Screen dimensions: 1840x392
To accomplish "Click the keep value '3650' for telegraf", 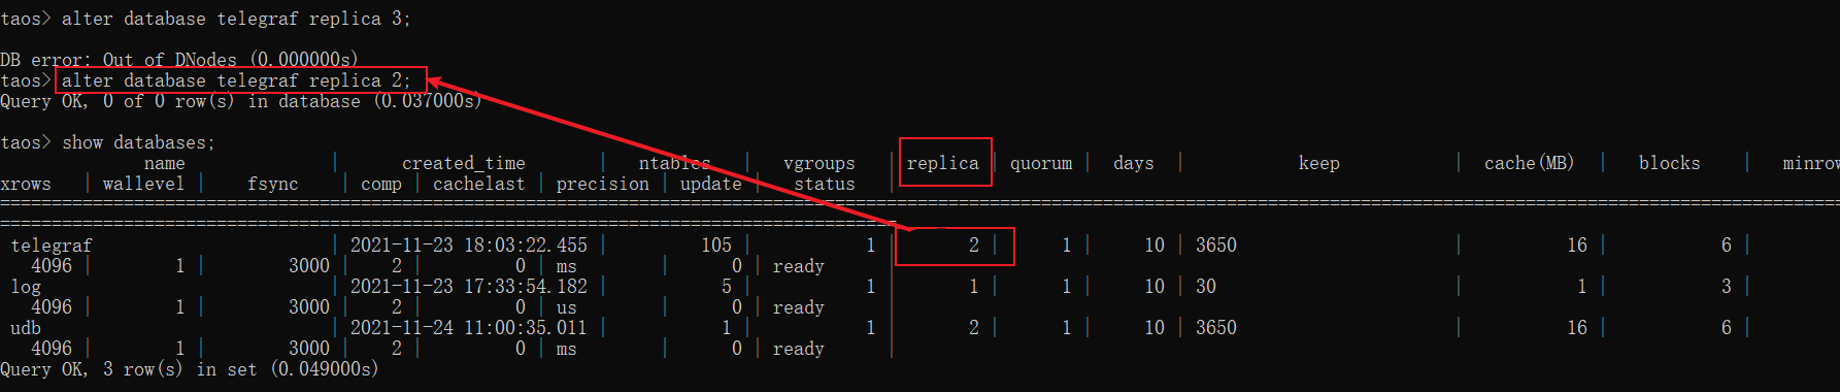I will pos(1216,246).
